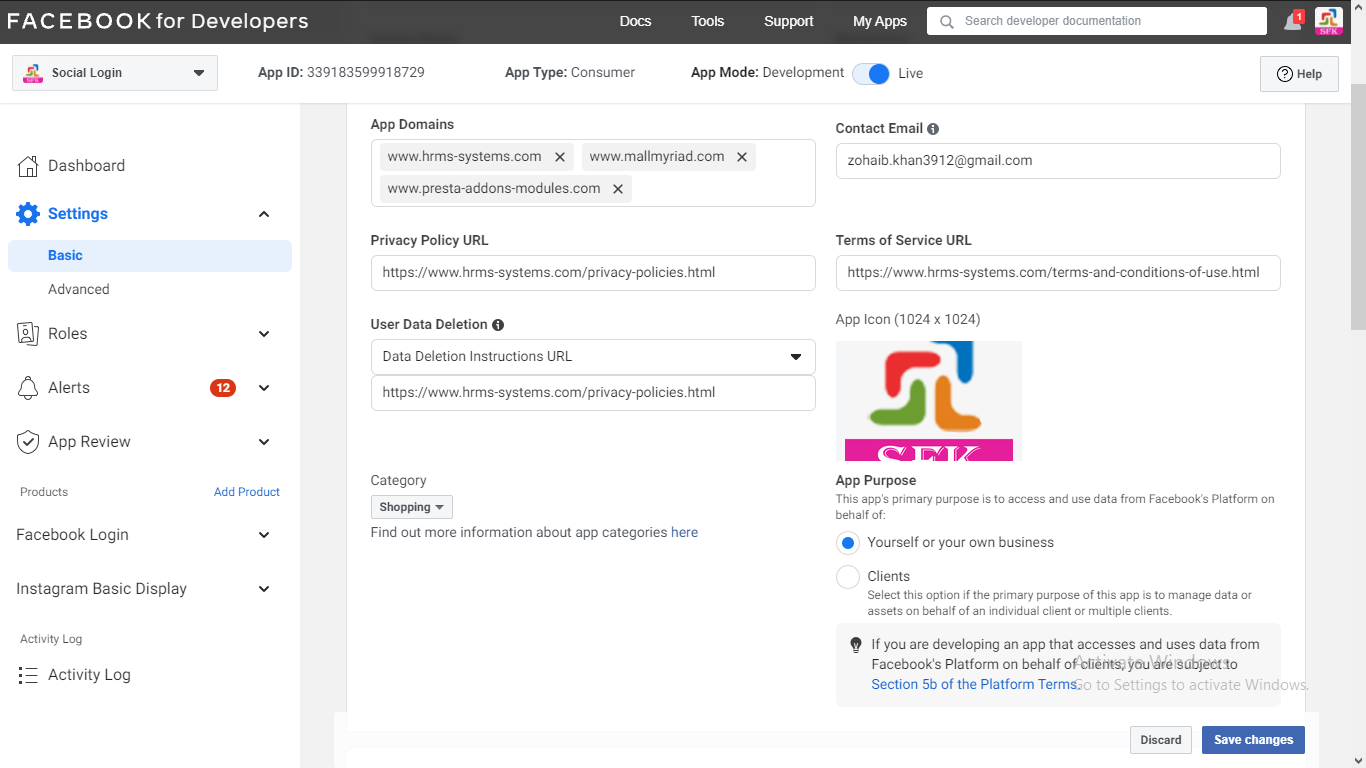Open the Advanced settings page
This screenshot has height=768, width=1366.
(79, 289)
